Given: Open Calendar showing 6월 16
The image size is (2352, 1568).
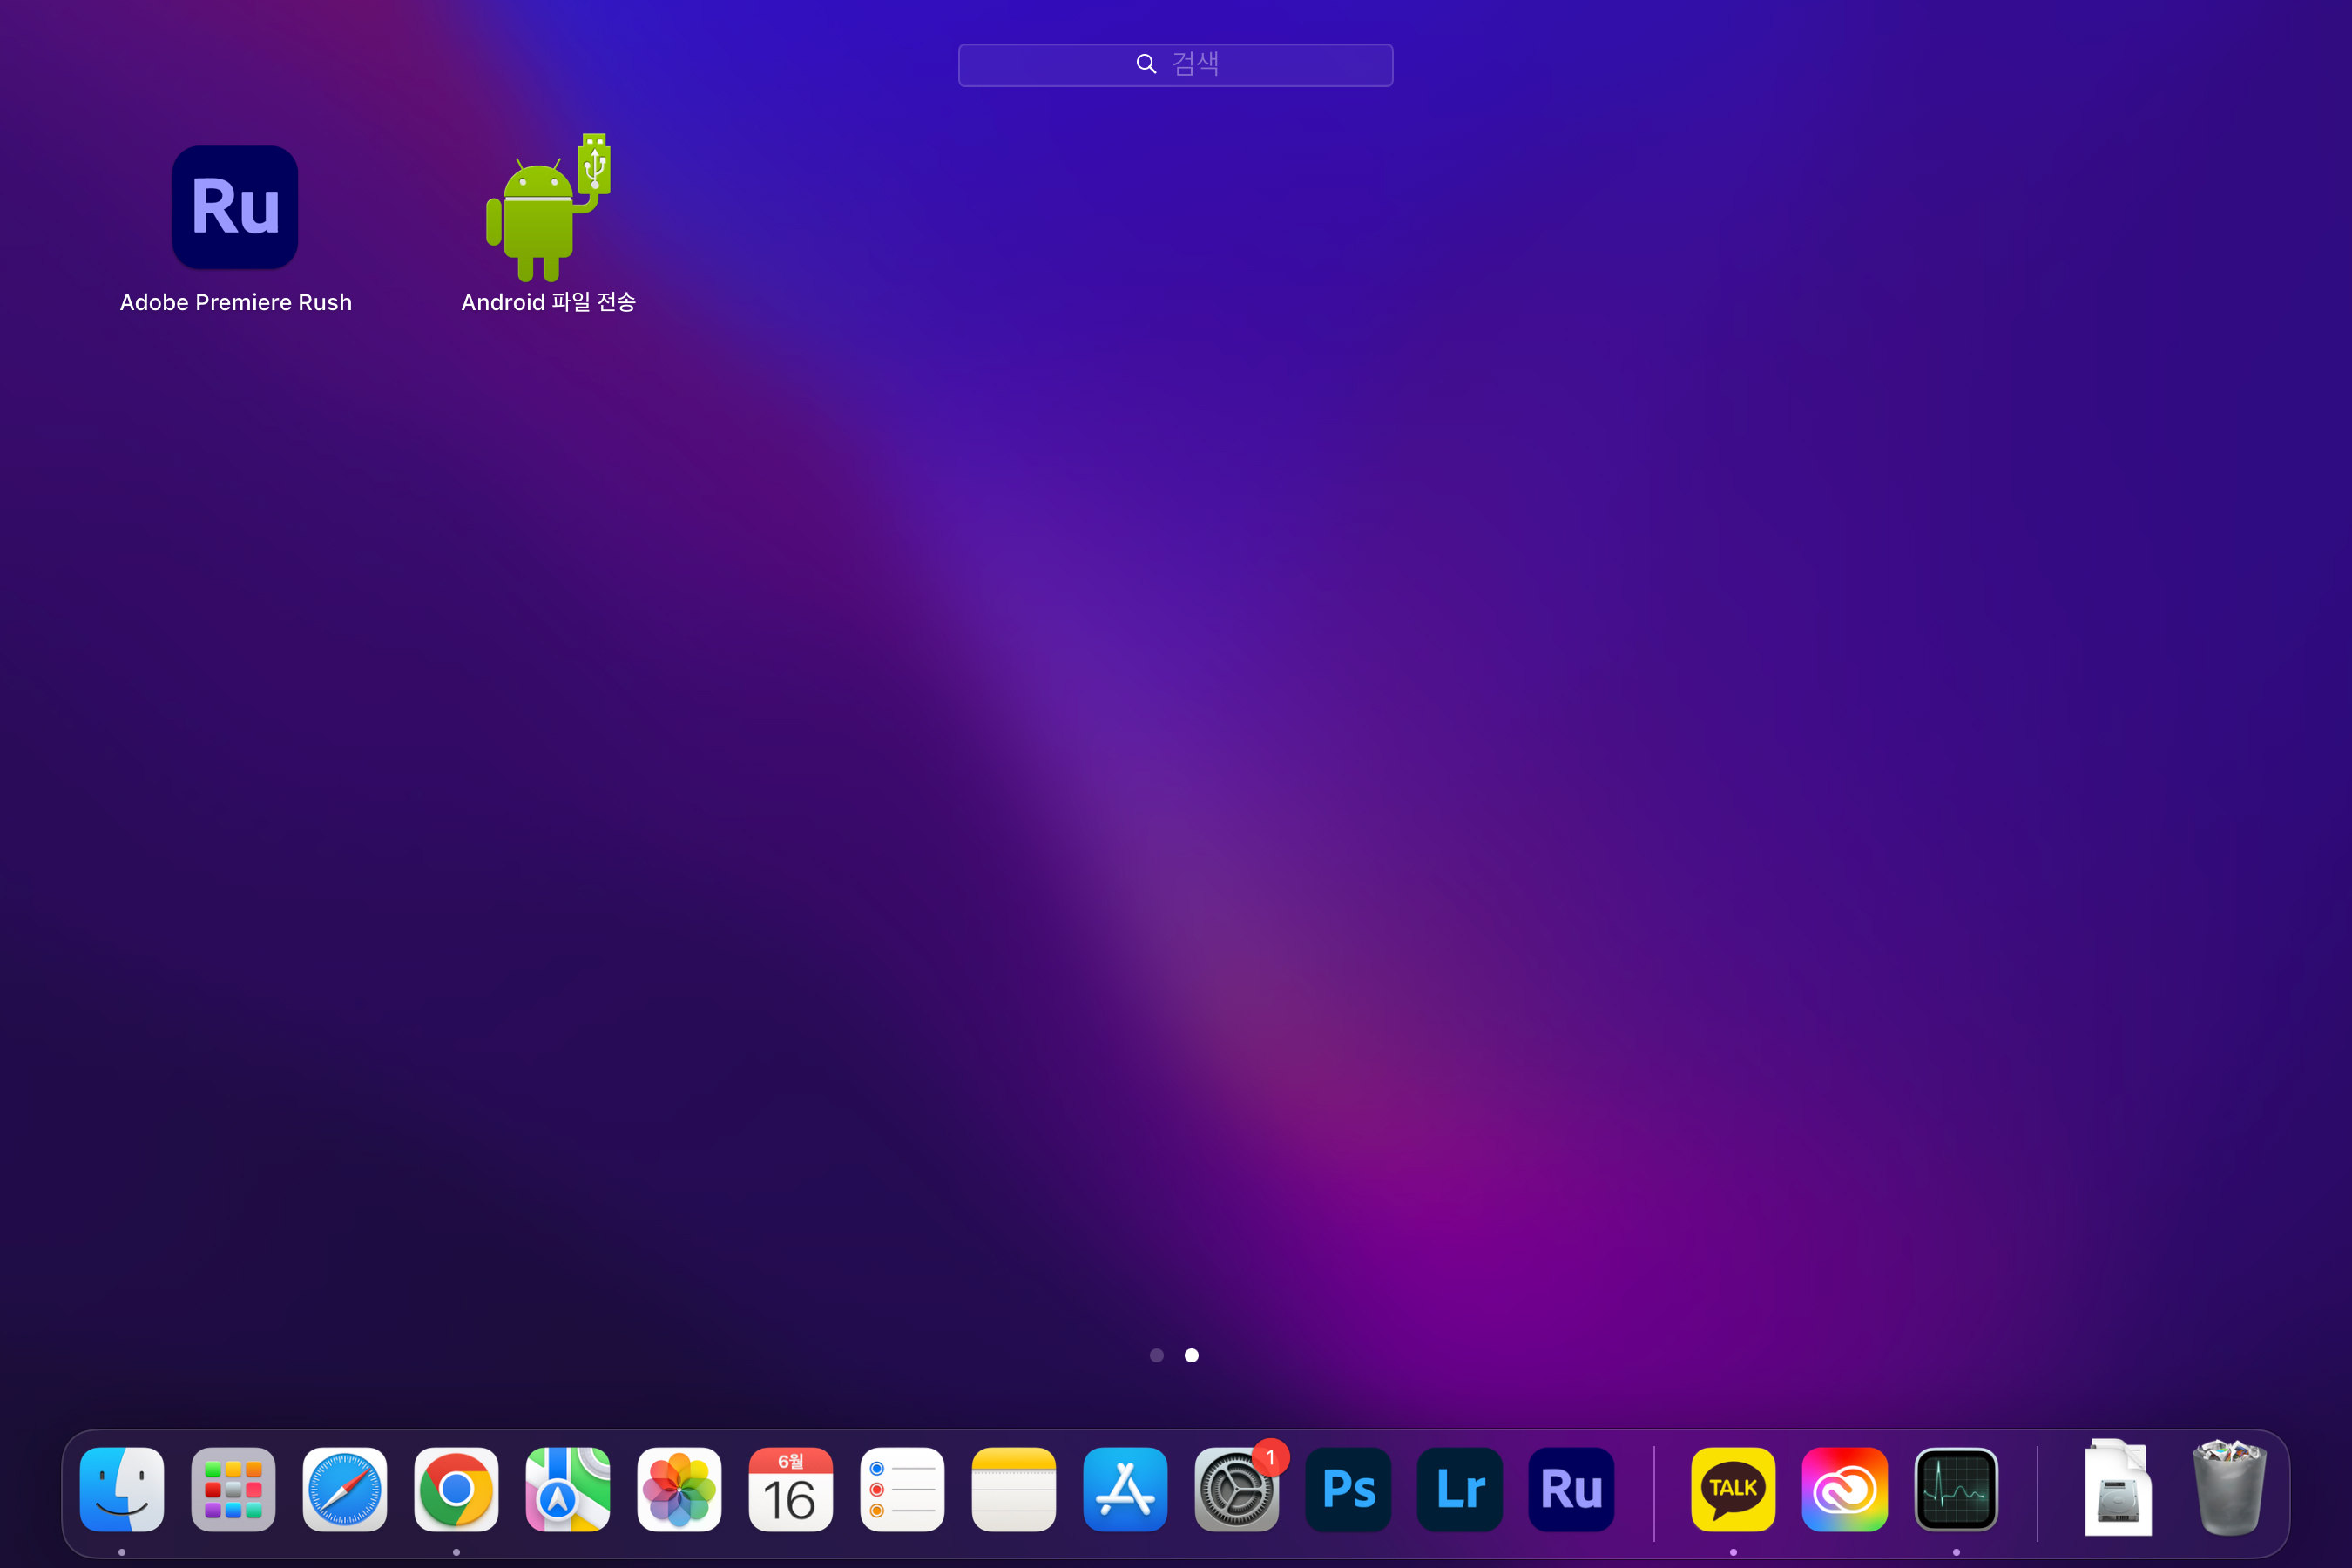Looking at the screenshot, I should [791, 1489].
